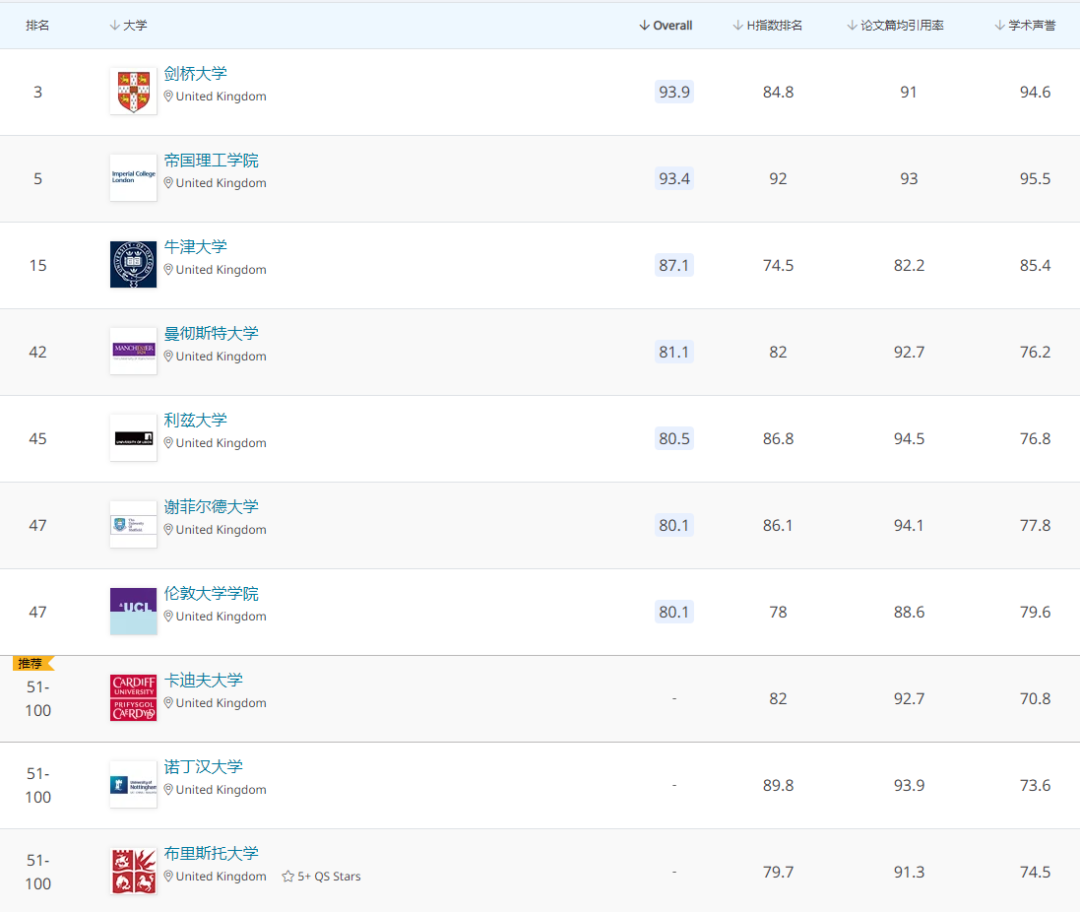Open the Cardiff University red logo
1080x912 pixels.
coord(133,698)
